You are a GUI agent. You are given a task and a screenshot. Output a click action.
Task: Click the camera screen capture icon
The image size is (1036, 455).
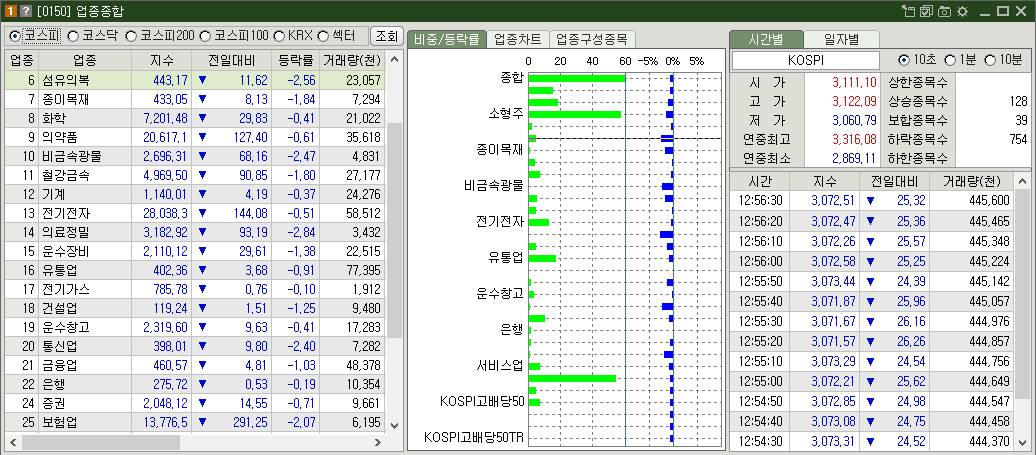point(945,11)
